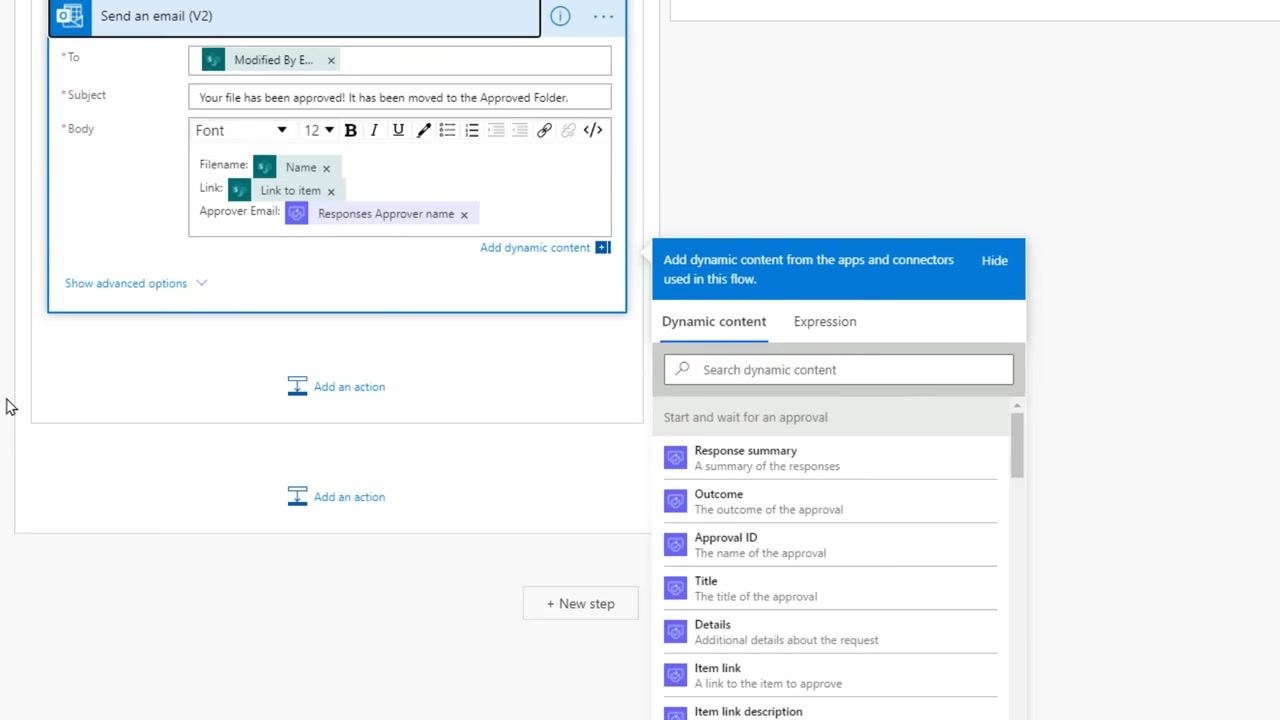Remove the Modified By Email token from To

coord(331,60)
